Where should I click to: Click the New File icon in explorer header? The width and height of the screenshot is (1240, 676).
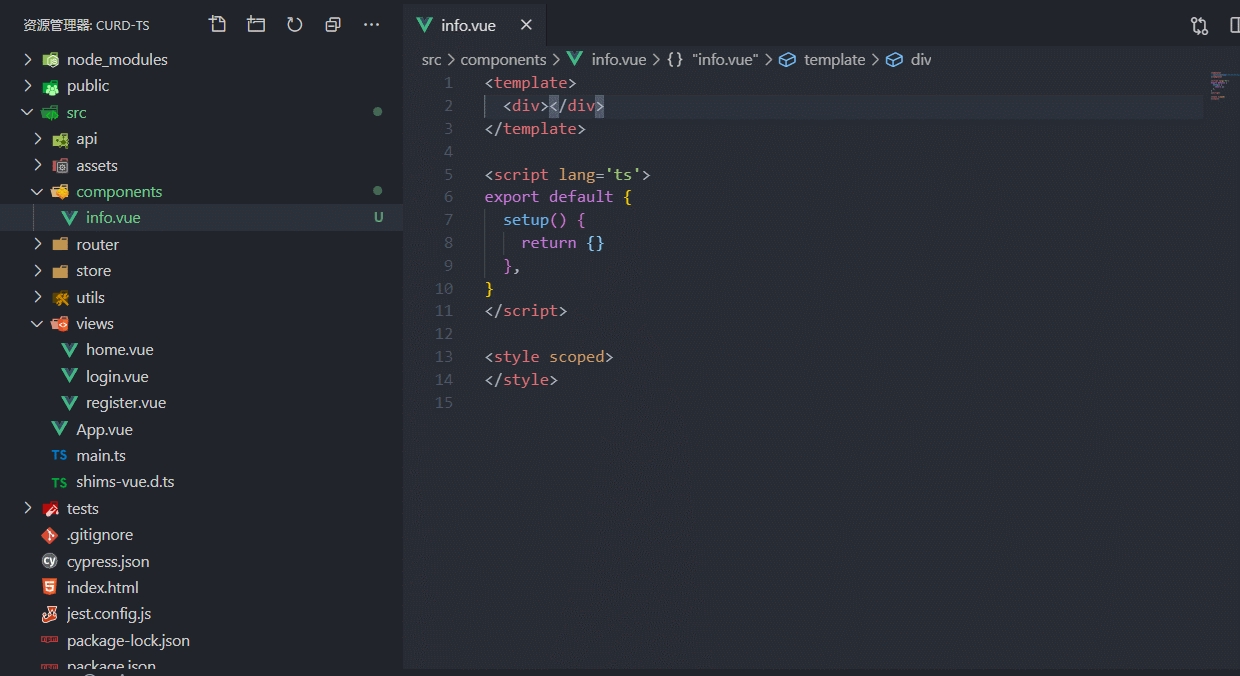coord(217,25)
